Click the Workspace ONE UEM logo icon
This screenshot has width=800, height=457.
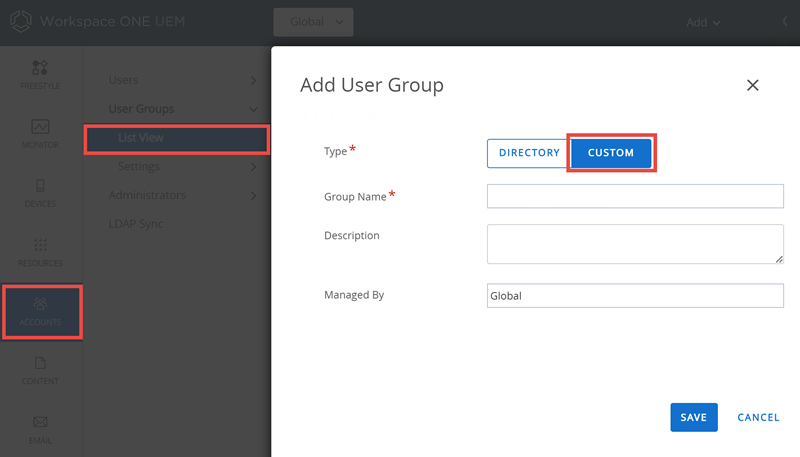pos(21,21)
